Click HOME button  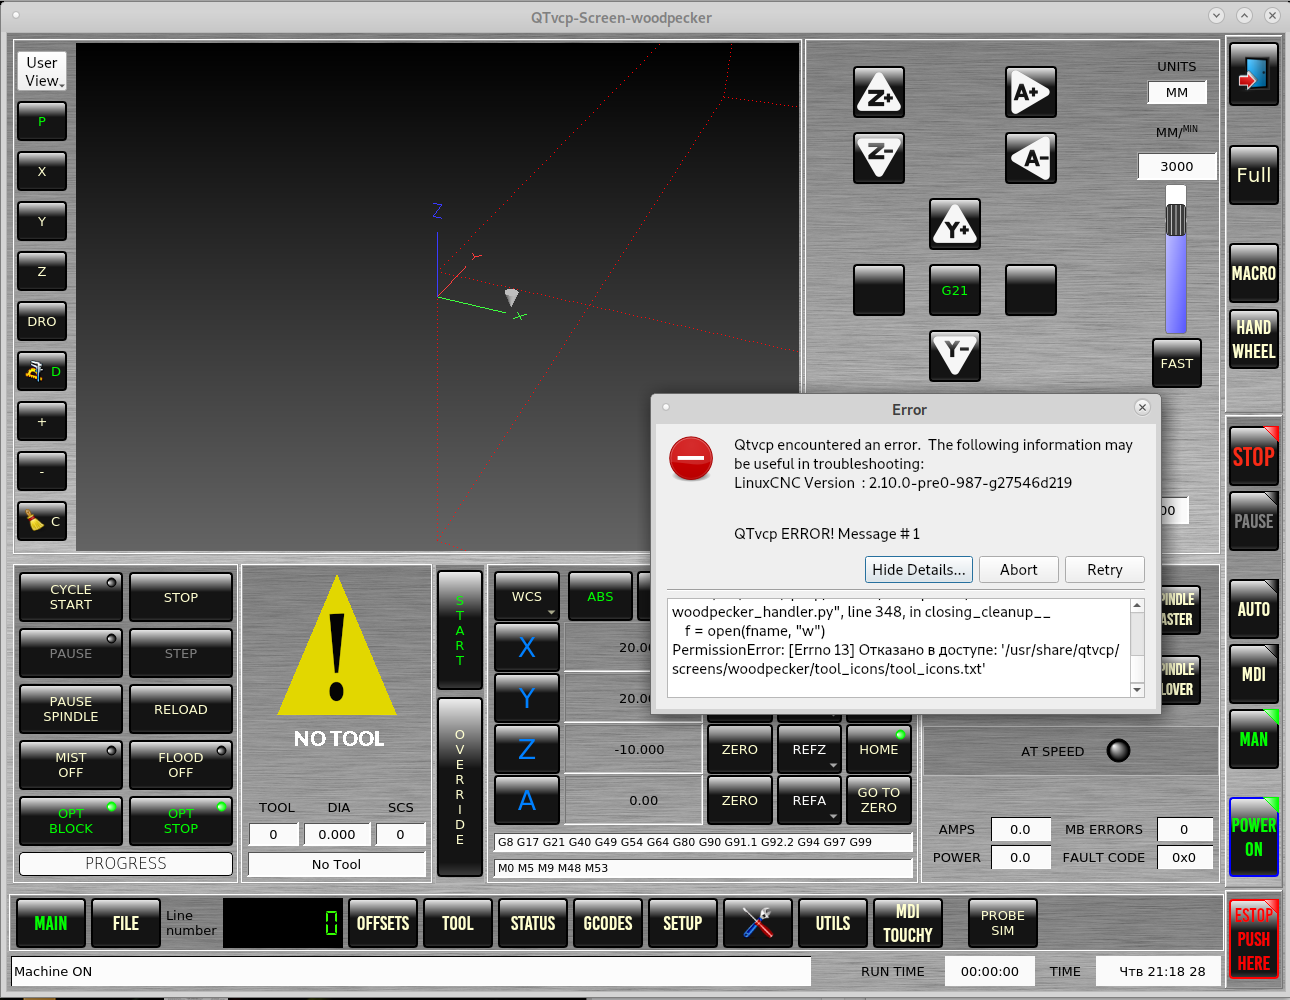879,749
